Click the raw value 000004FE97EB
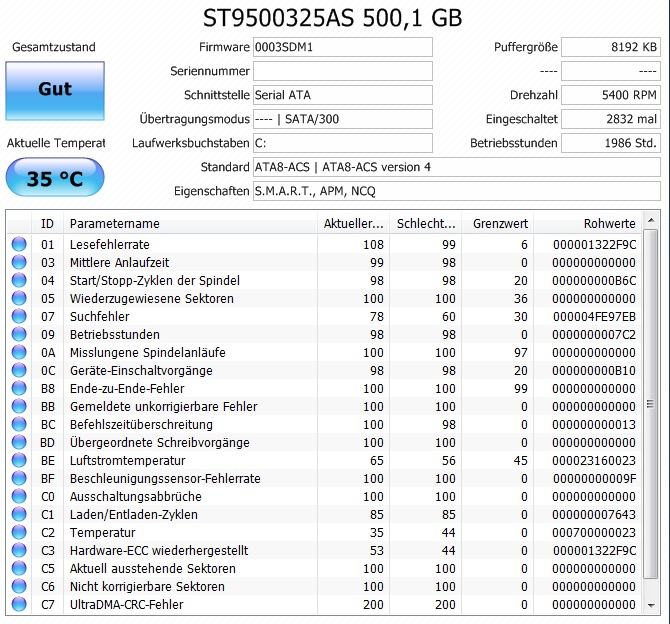Screen dimensions: 670x624 tap(594, 316)
